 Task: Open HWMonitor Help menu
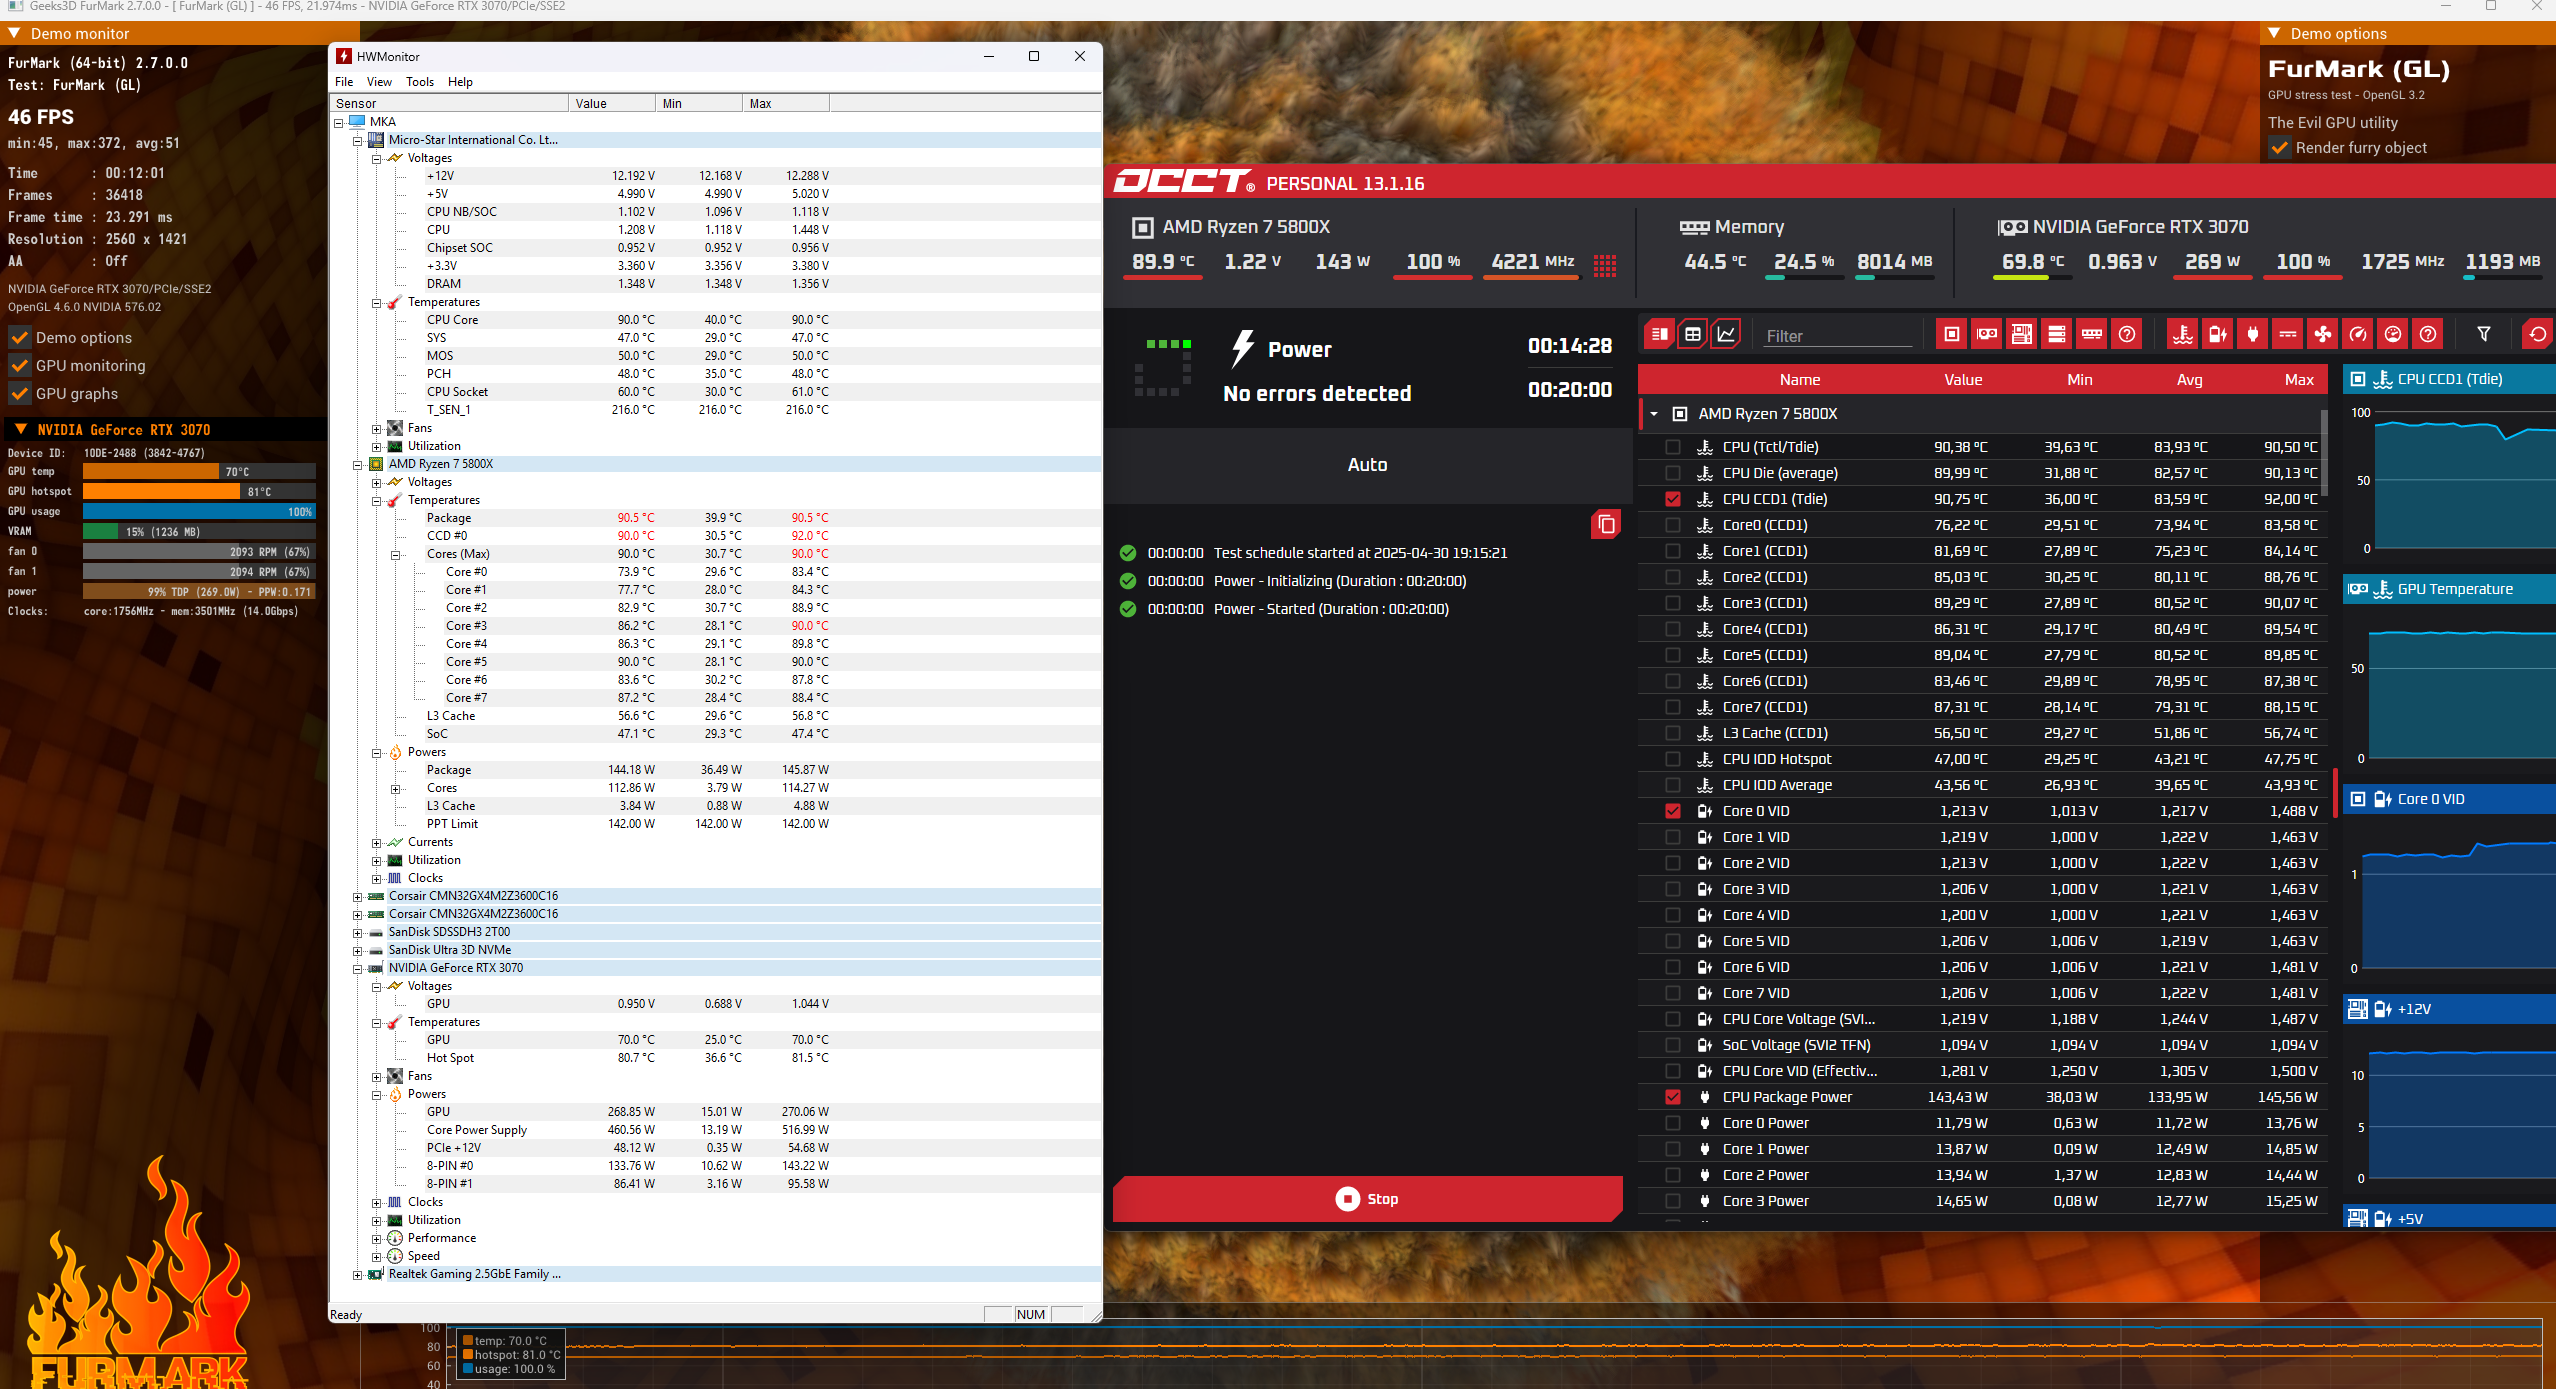click(460, 82)
